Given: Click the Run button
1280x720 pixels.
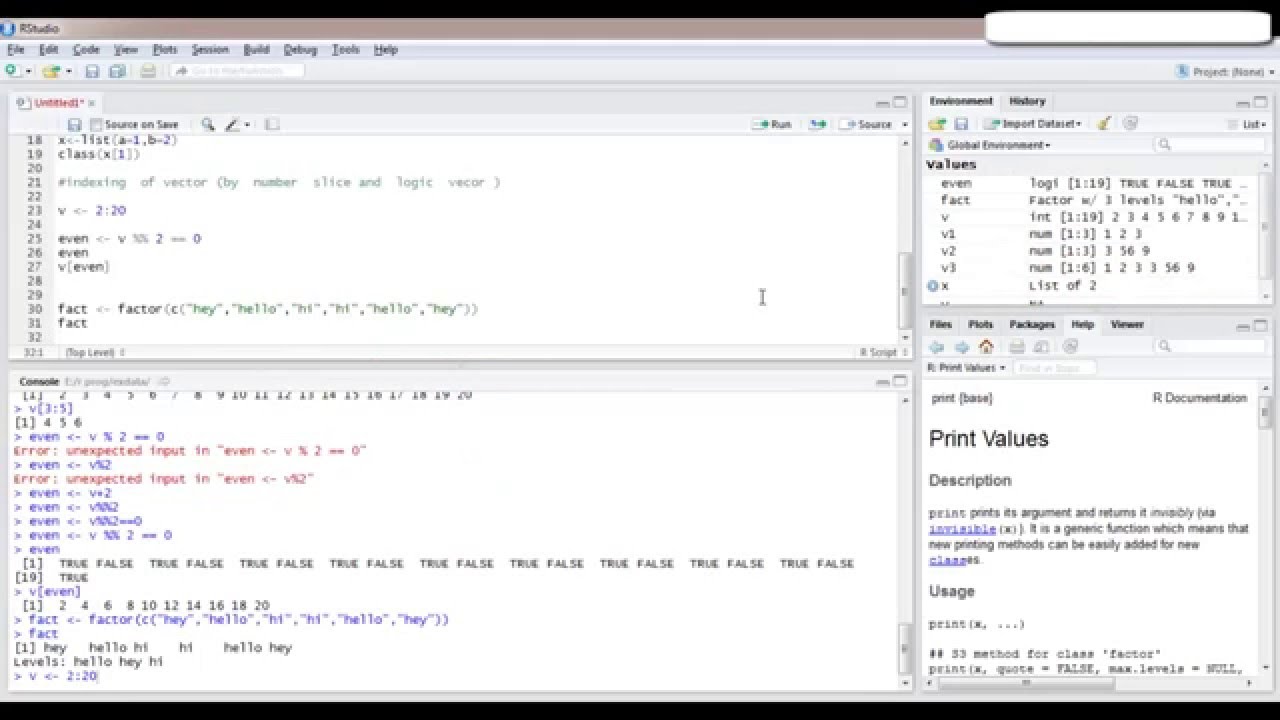Looking at the screenshot, I should click(x=773, y=125).
